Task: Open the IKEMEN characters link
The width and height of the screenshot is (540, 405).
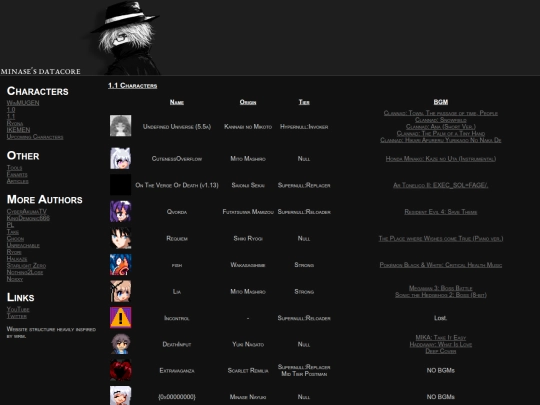Action: pyautogui.click(x=18, y=130)
